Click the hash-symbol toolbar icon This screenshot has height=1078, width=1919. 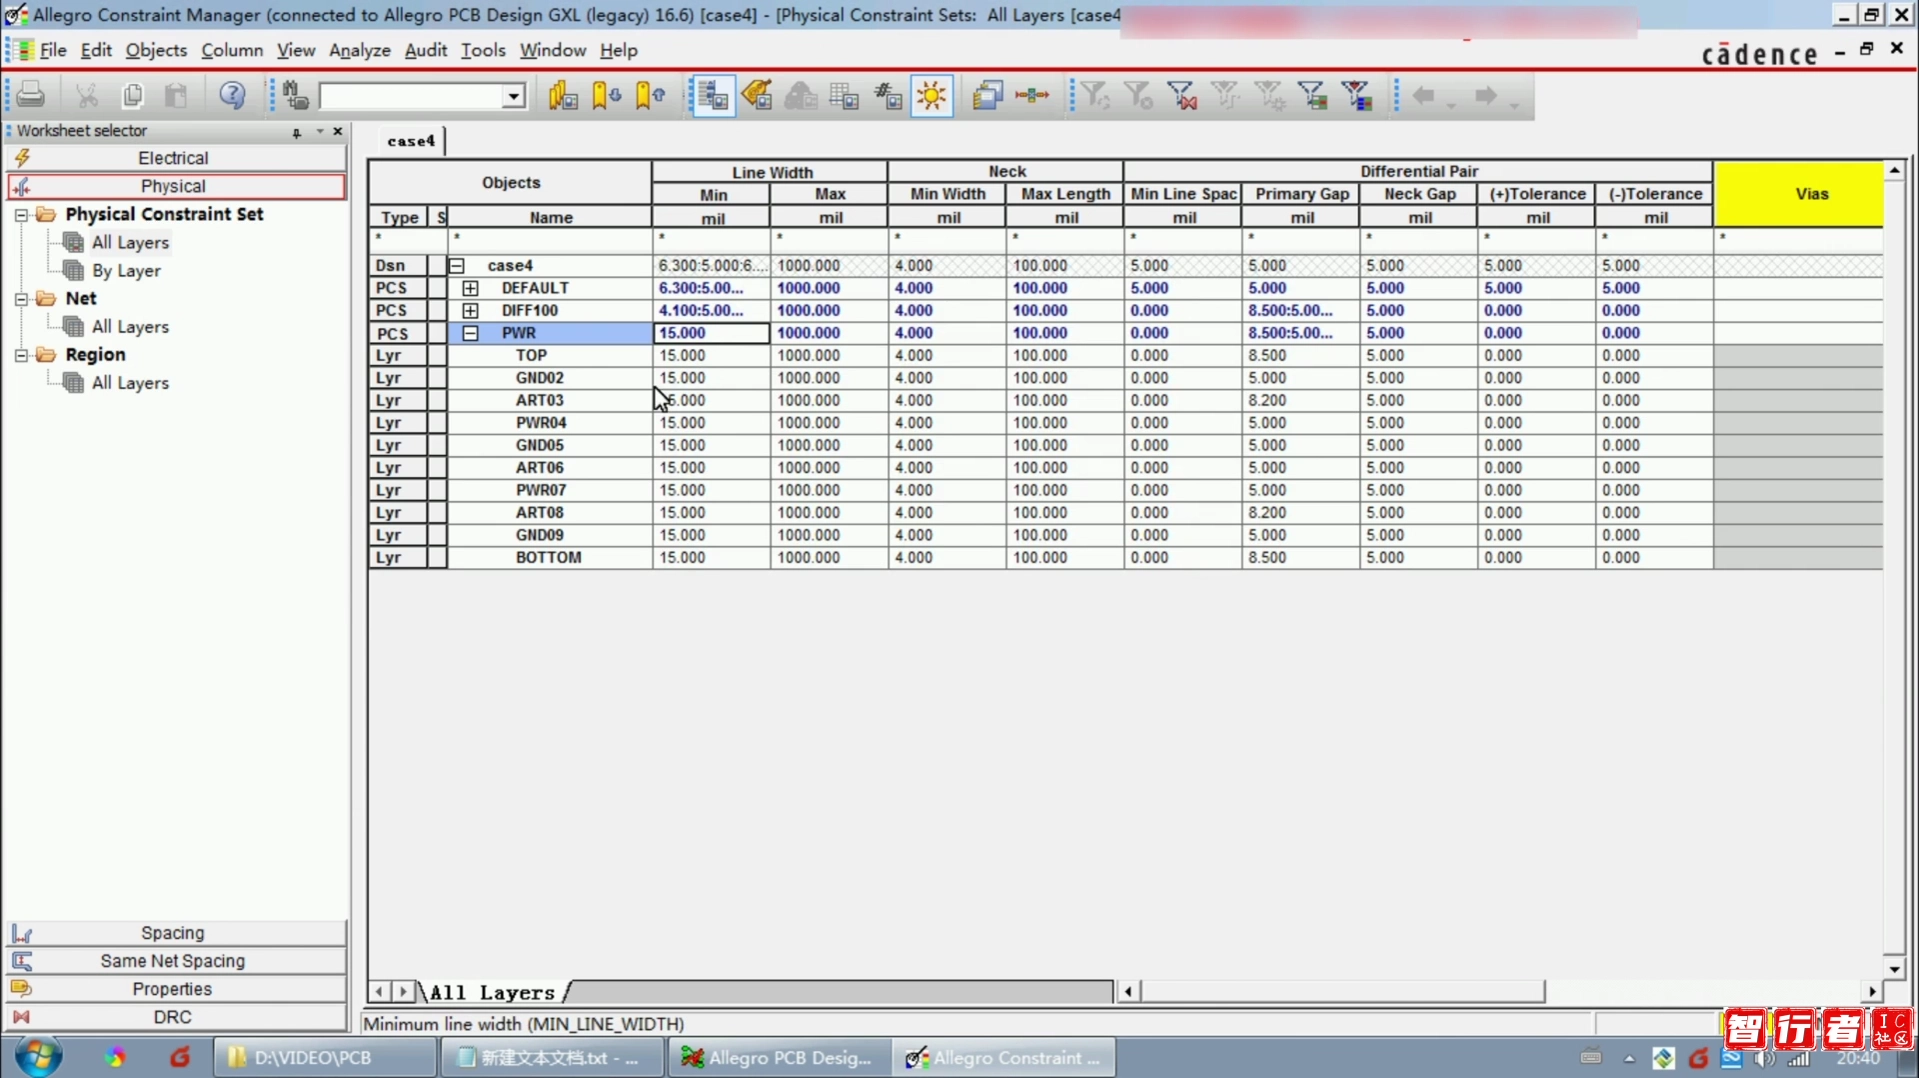pos(888,95)
